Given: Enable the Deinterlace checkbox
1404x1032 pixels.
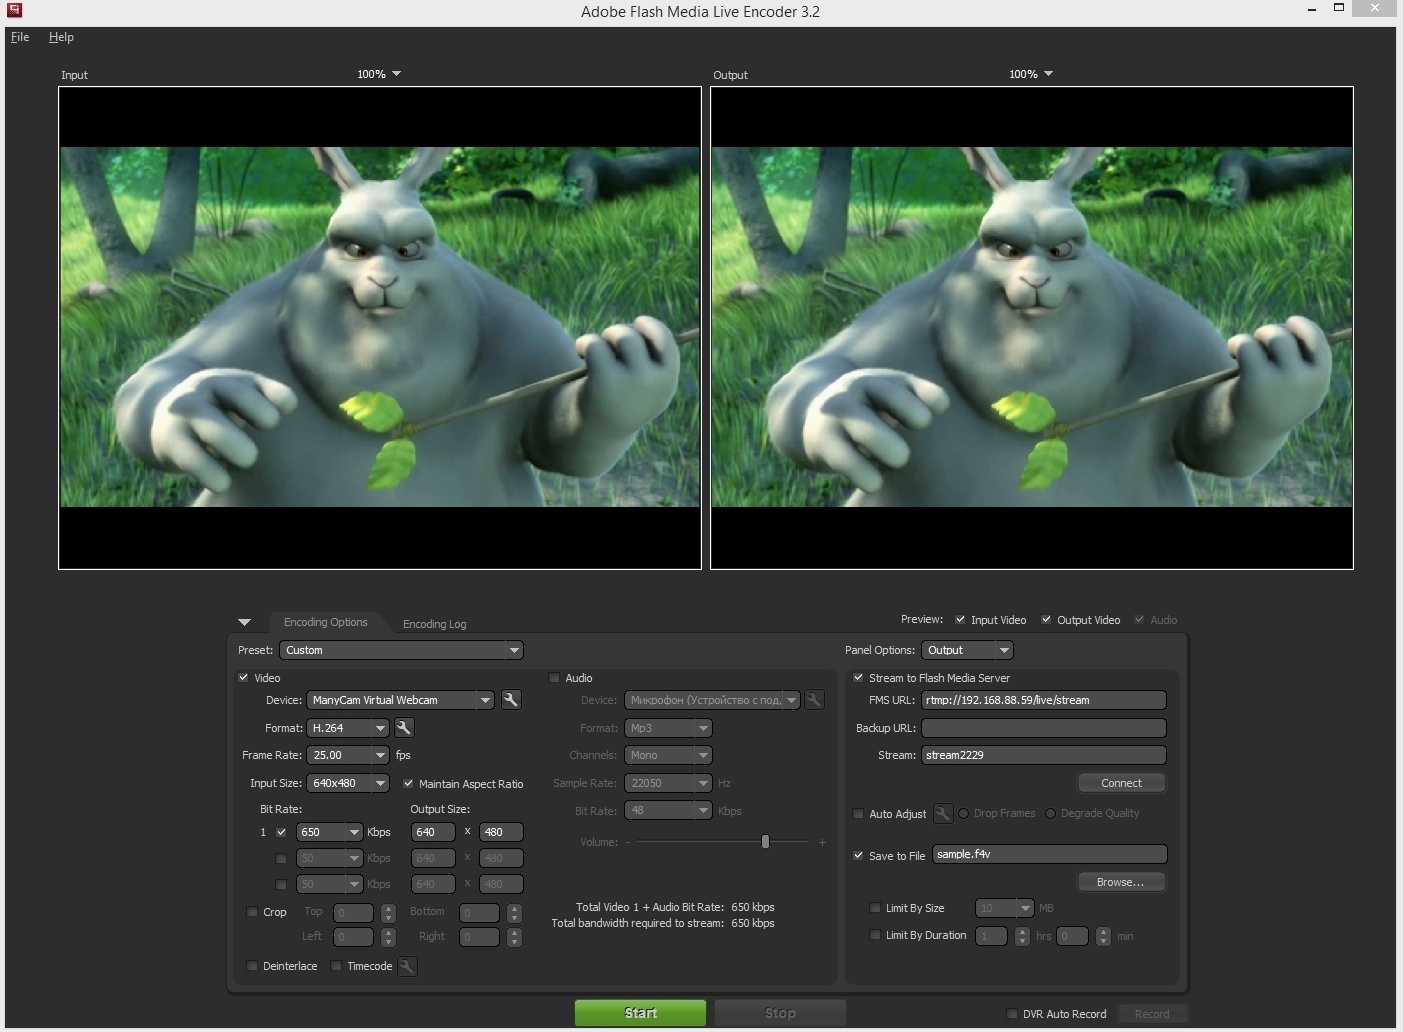Looking at the screenshot, I should pos(252,966).
